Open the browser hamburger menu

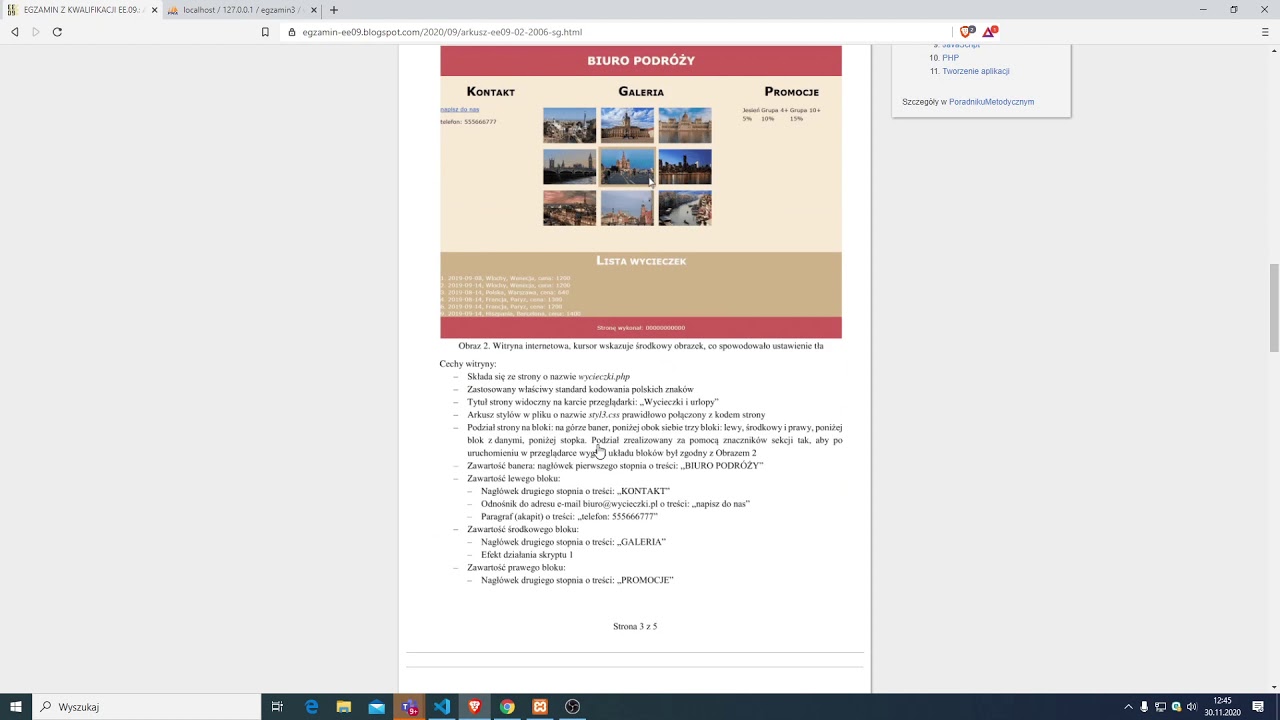tap(1265, 32)
